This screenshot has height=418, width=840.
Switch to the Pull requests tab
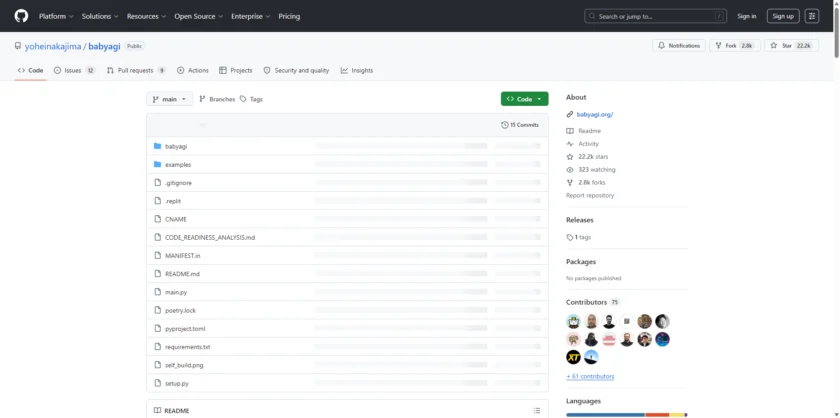(x=135, y=70)
